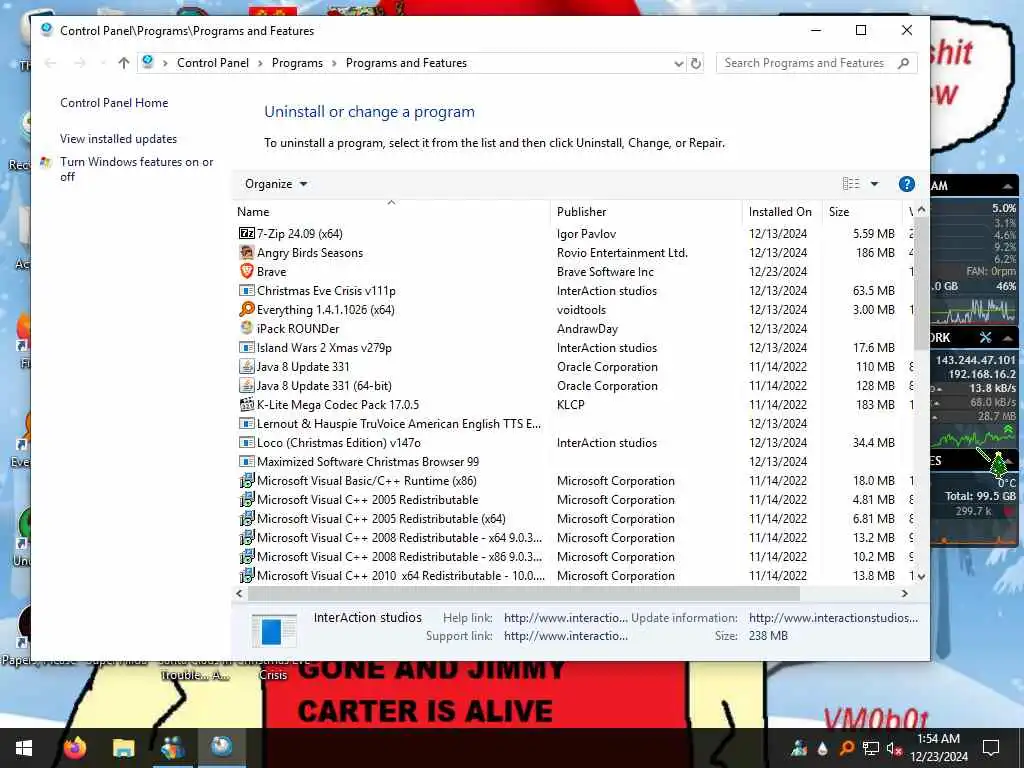Click the Control Panel icon in the address bar
Screen dimensions: 1024x768
coord(148,62)
